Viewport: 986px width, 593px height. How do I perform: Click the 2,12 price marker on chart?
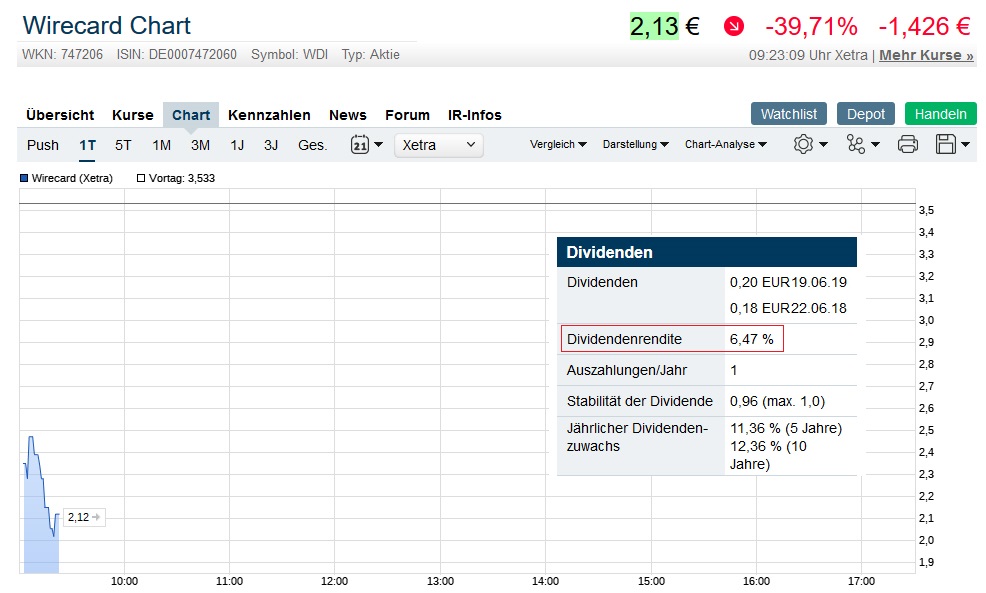pos(84,518)
